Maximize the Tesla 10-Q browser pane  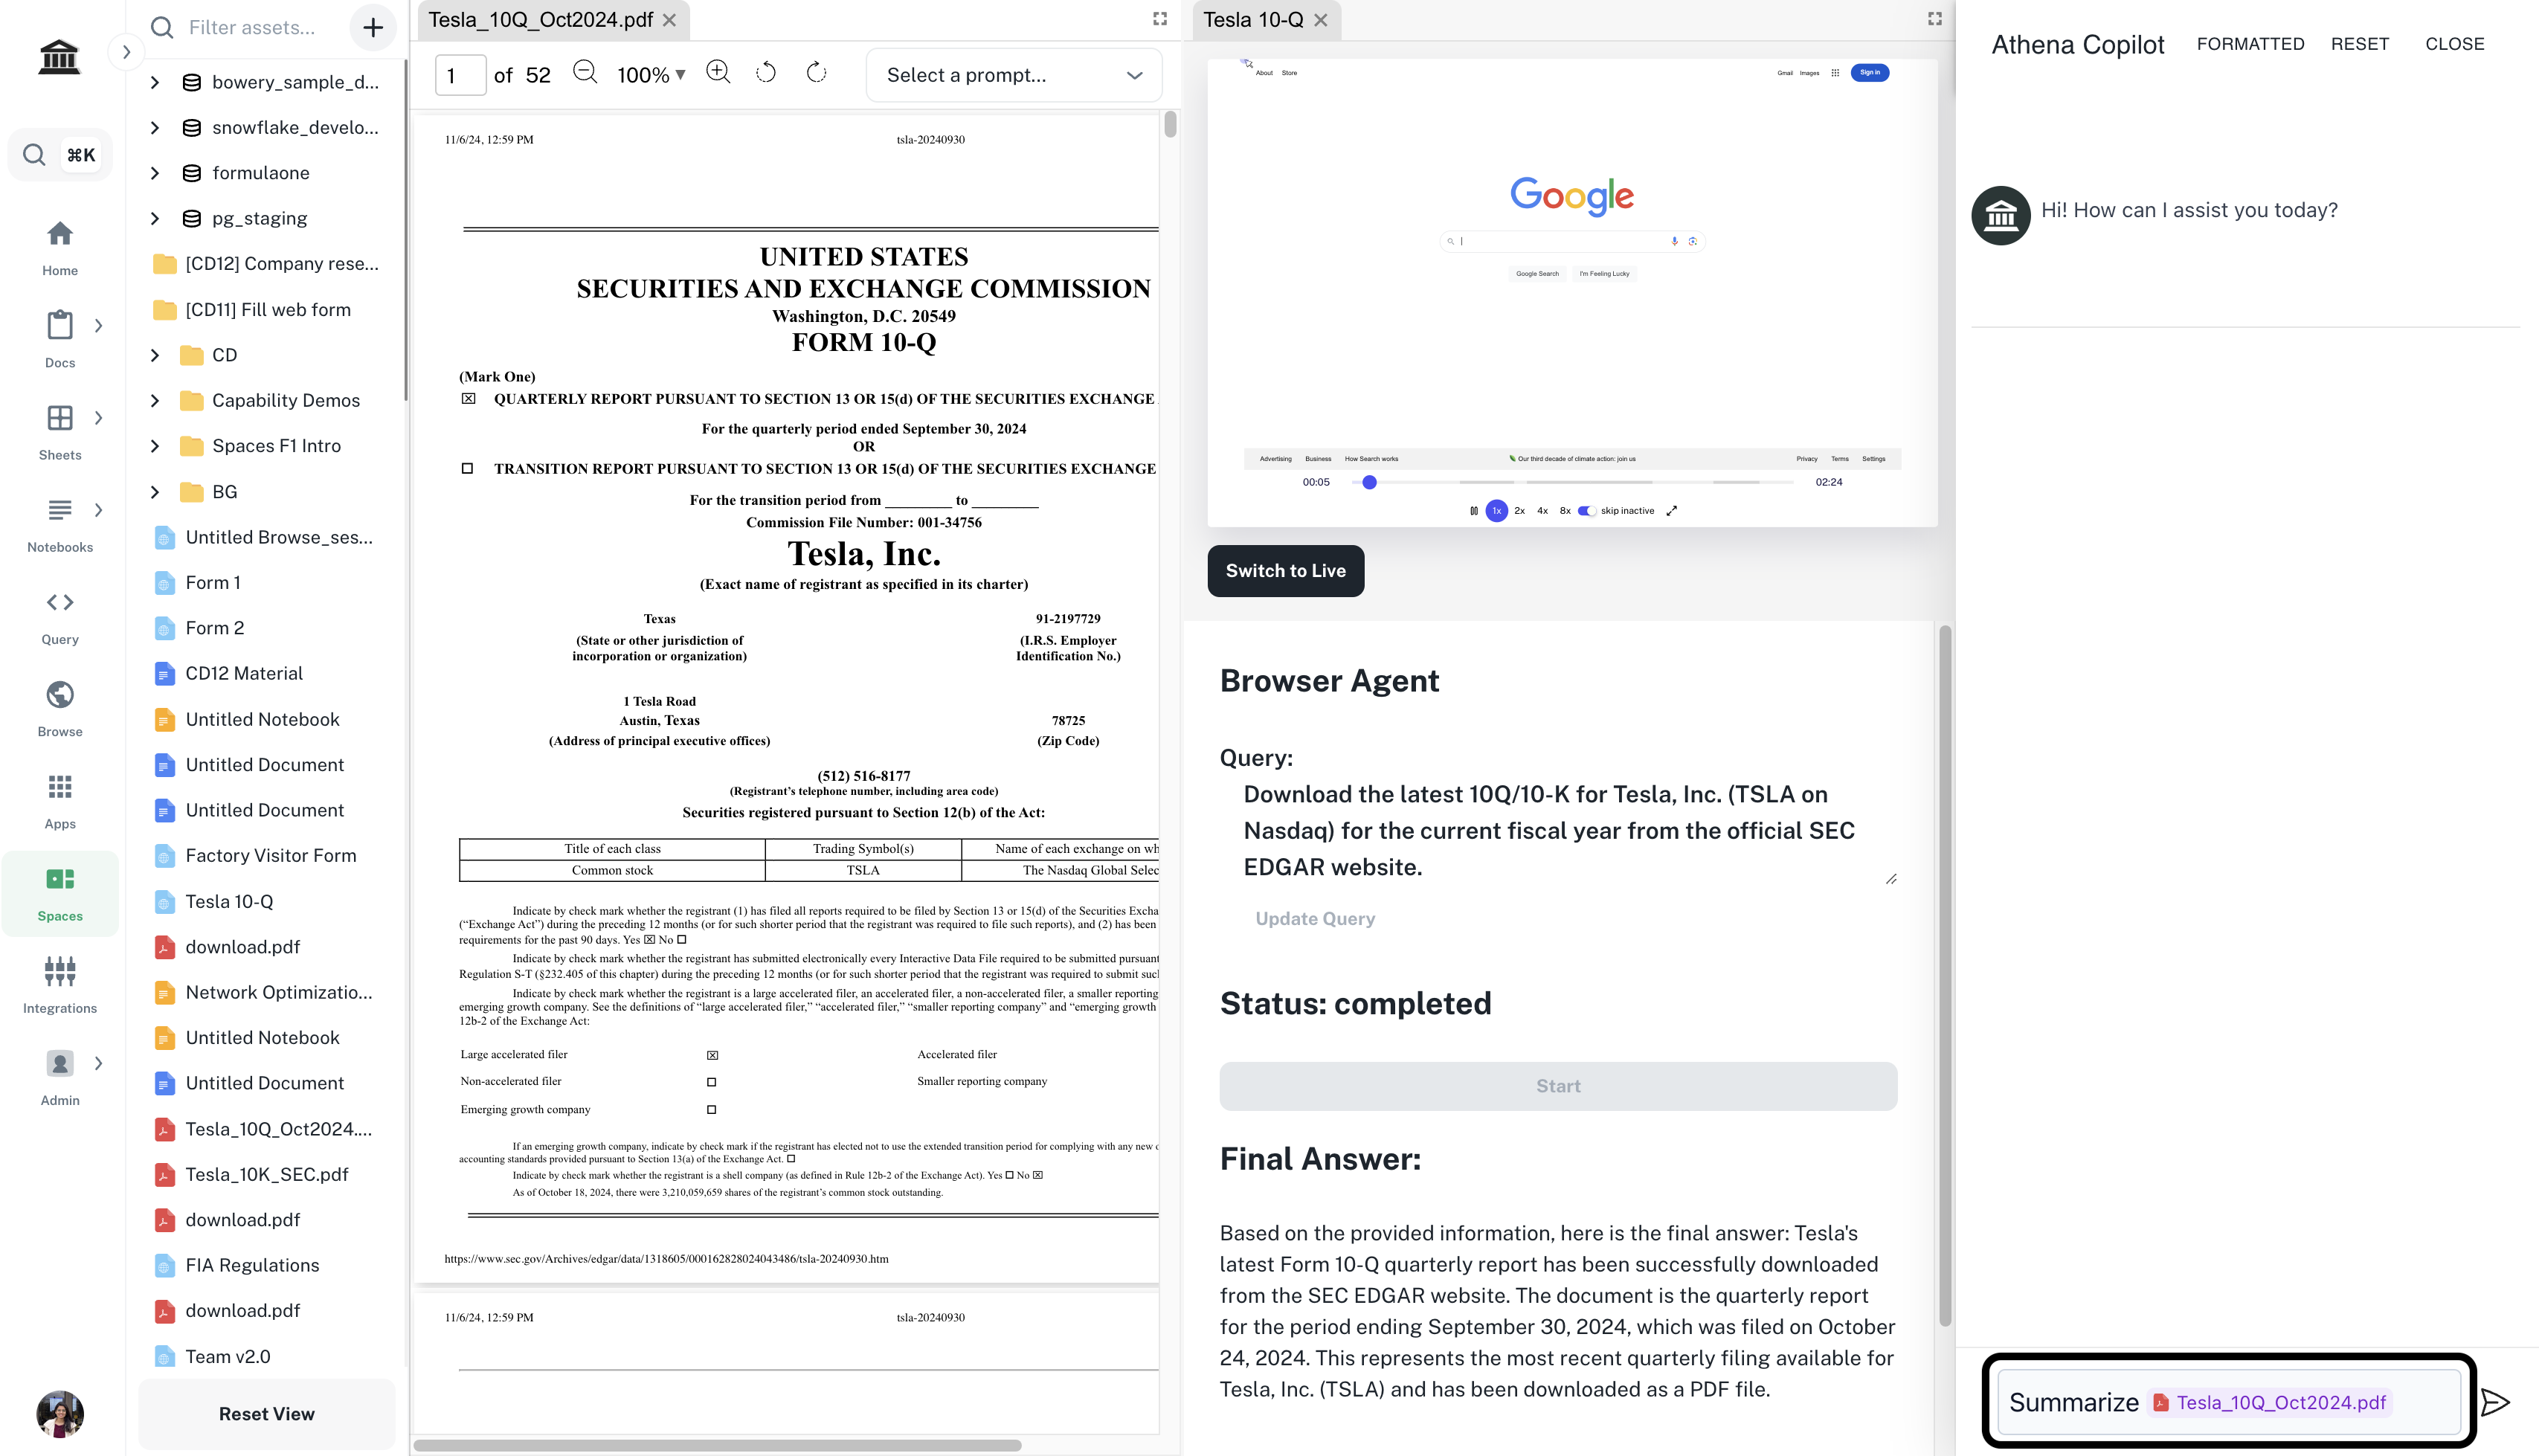pos(1935,18)
